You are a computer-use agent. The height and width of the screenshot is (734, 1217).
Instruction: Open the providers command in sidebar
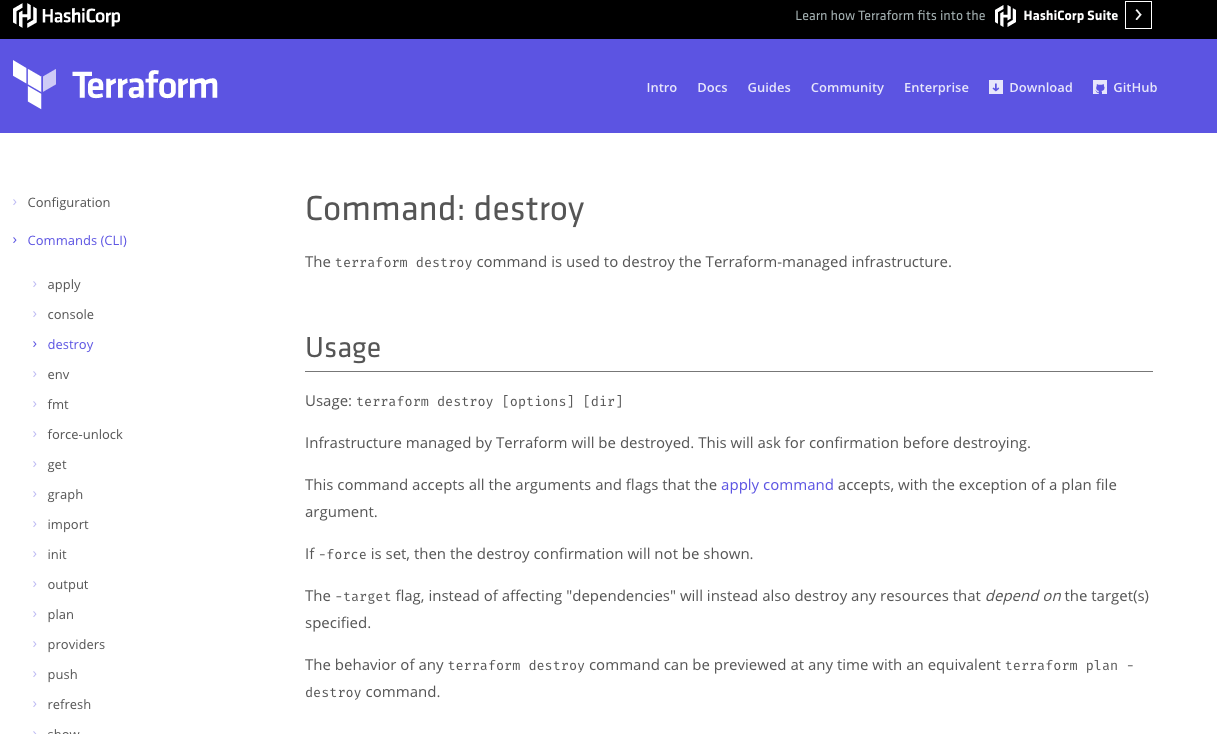tap(76, 644)
